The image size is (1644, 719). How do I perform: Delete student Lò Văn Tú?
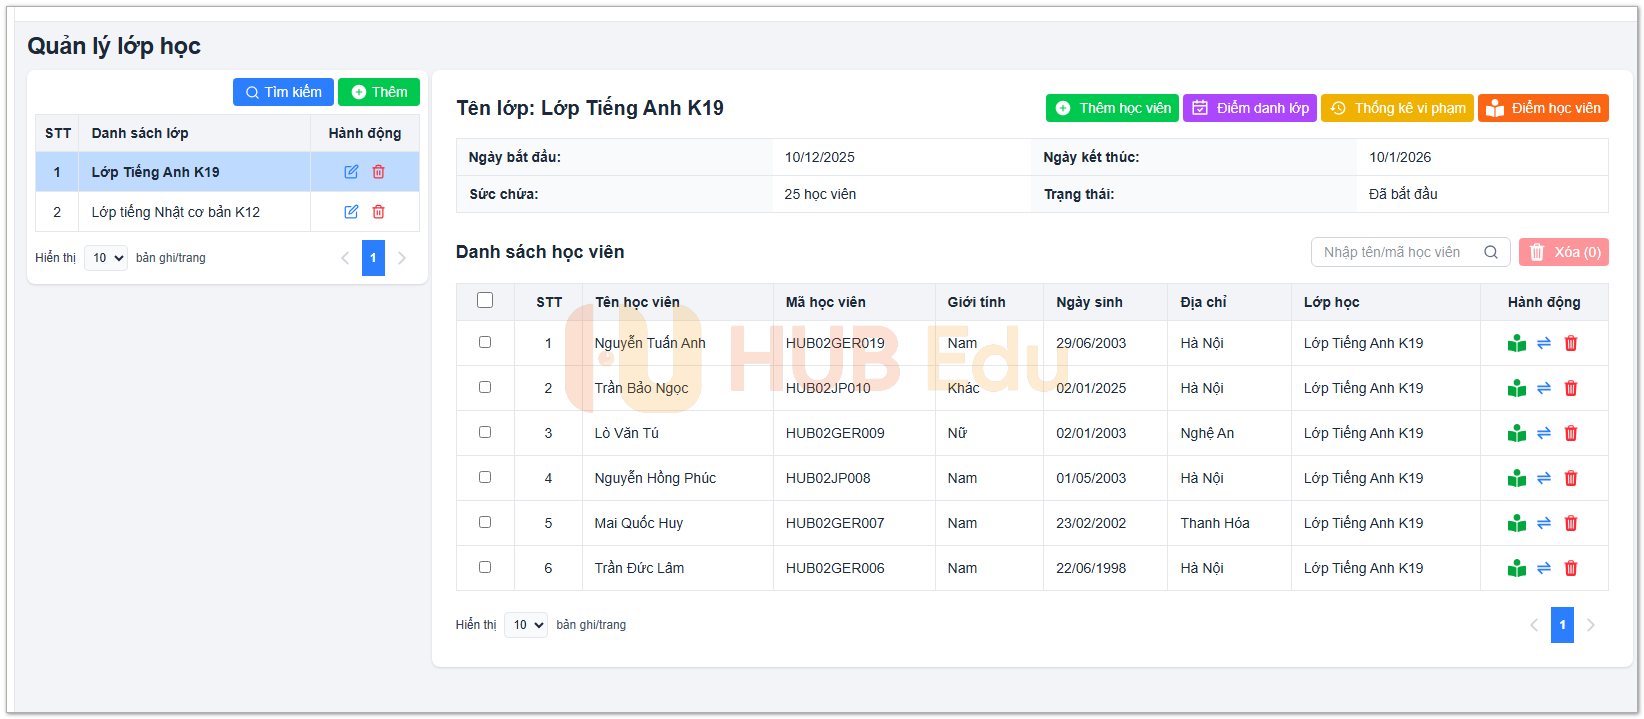pyautogui.click(x=1571, y=433)
